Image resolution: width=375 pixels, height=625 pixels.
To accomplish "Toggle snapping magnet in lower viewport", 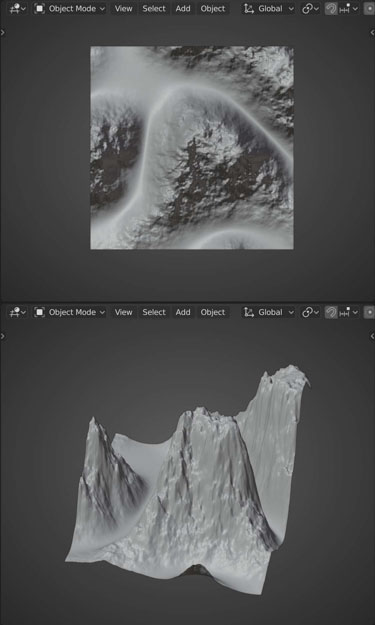I will [331, 312].
